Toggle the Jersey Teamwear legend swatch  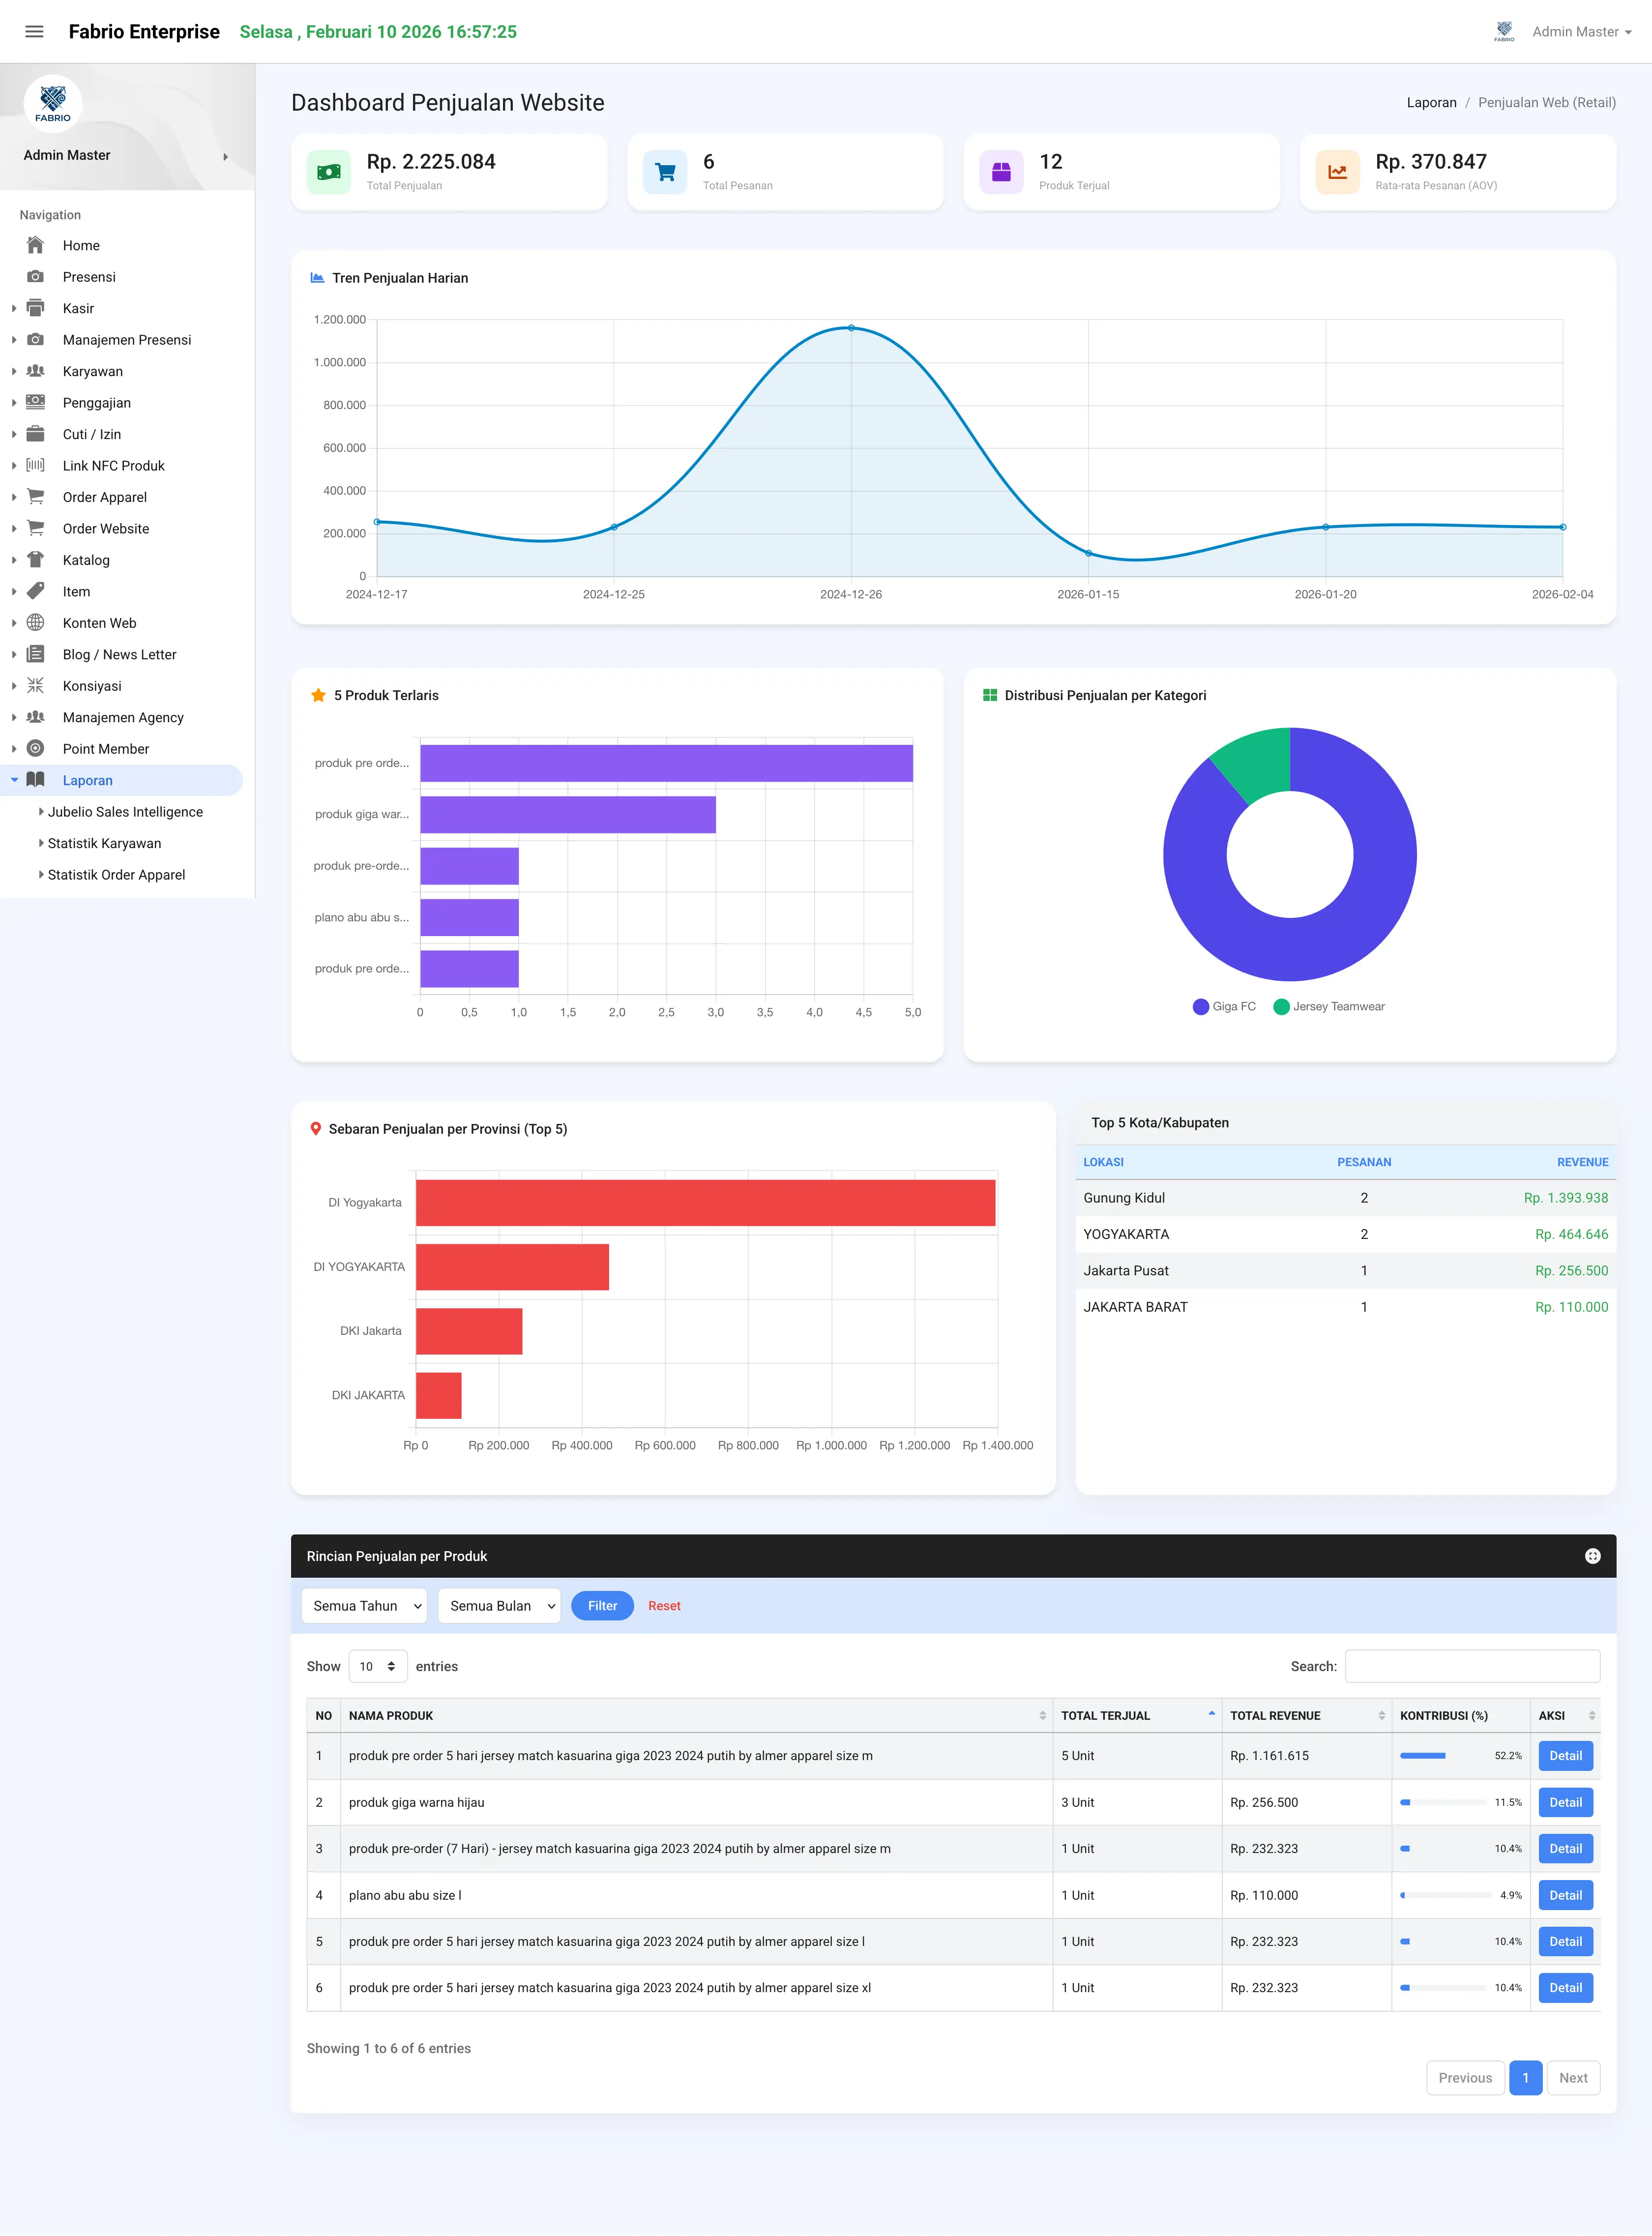point(1281,1007)
